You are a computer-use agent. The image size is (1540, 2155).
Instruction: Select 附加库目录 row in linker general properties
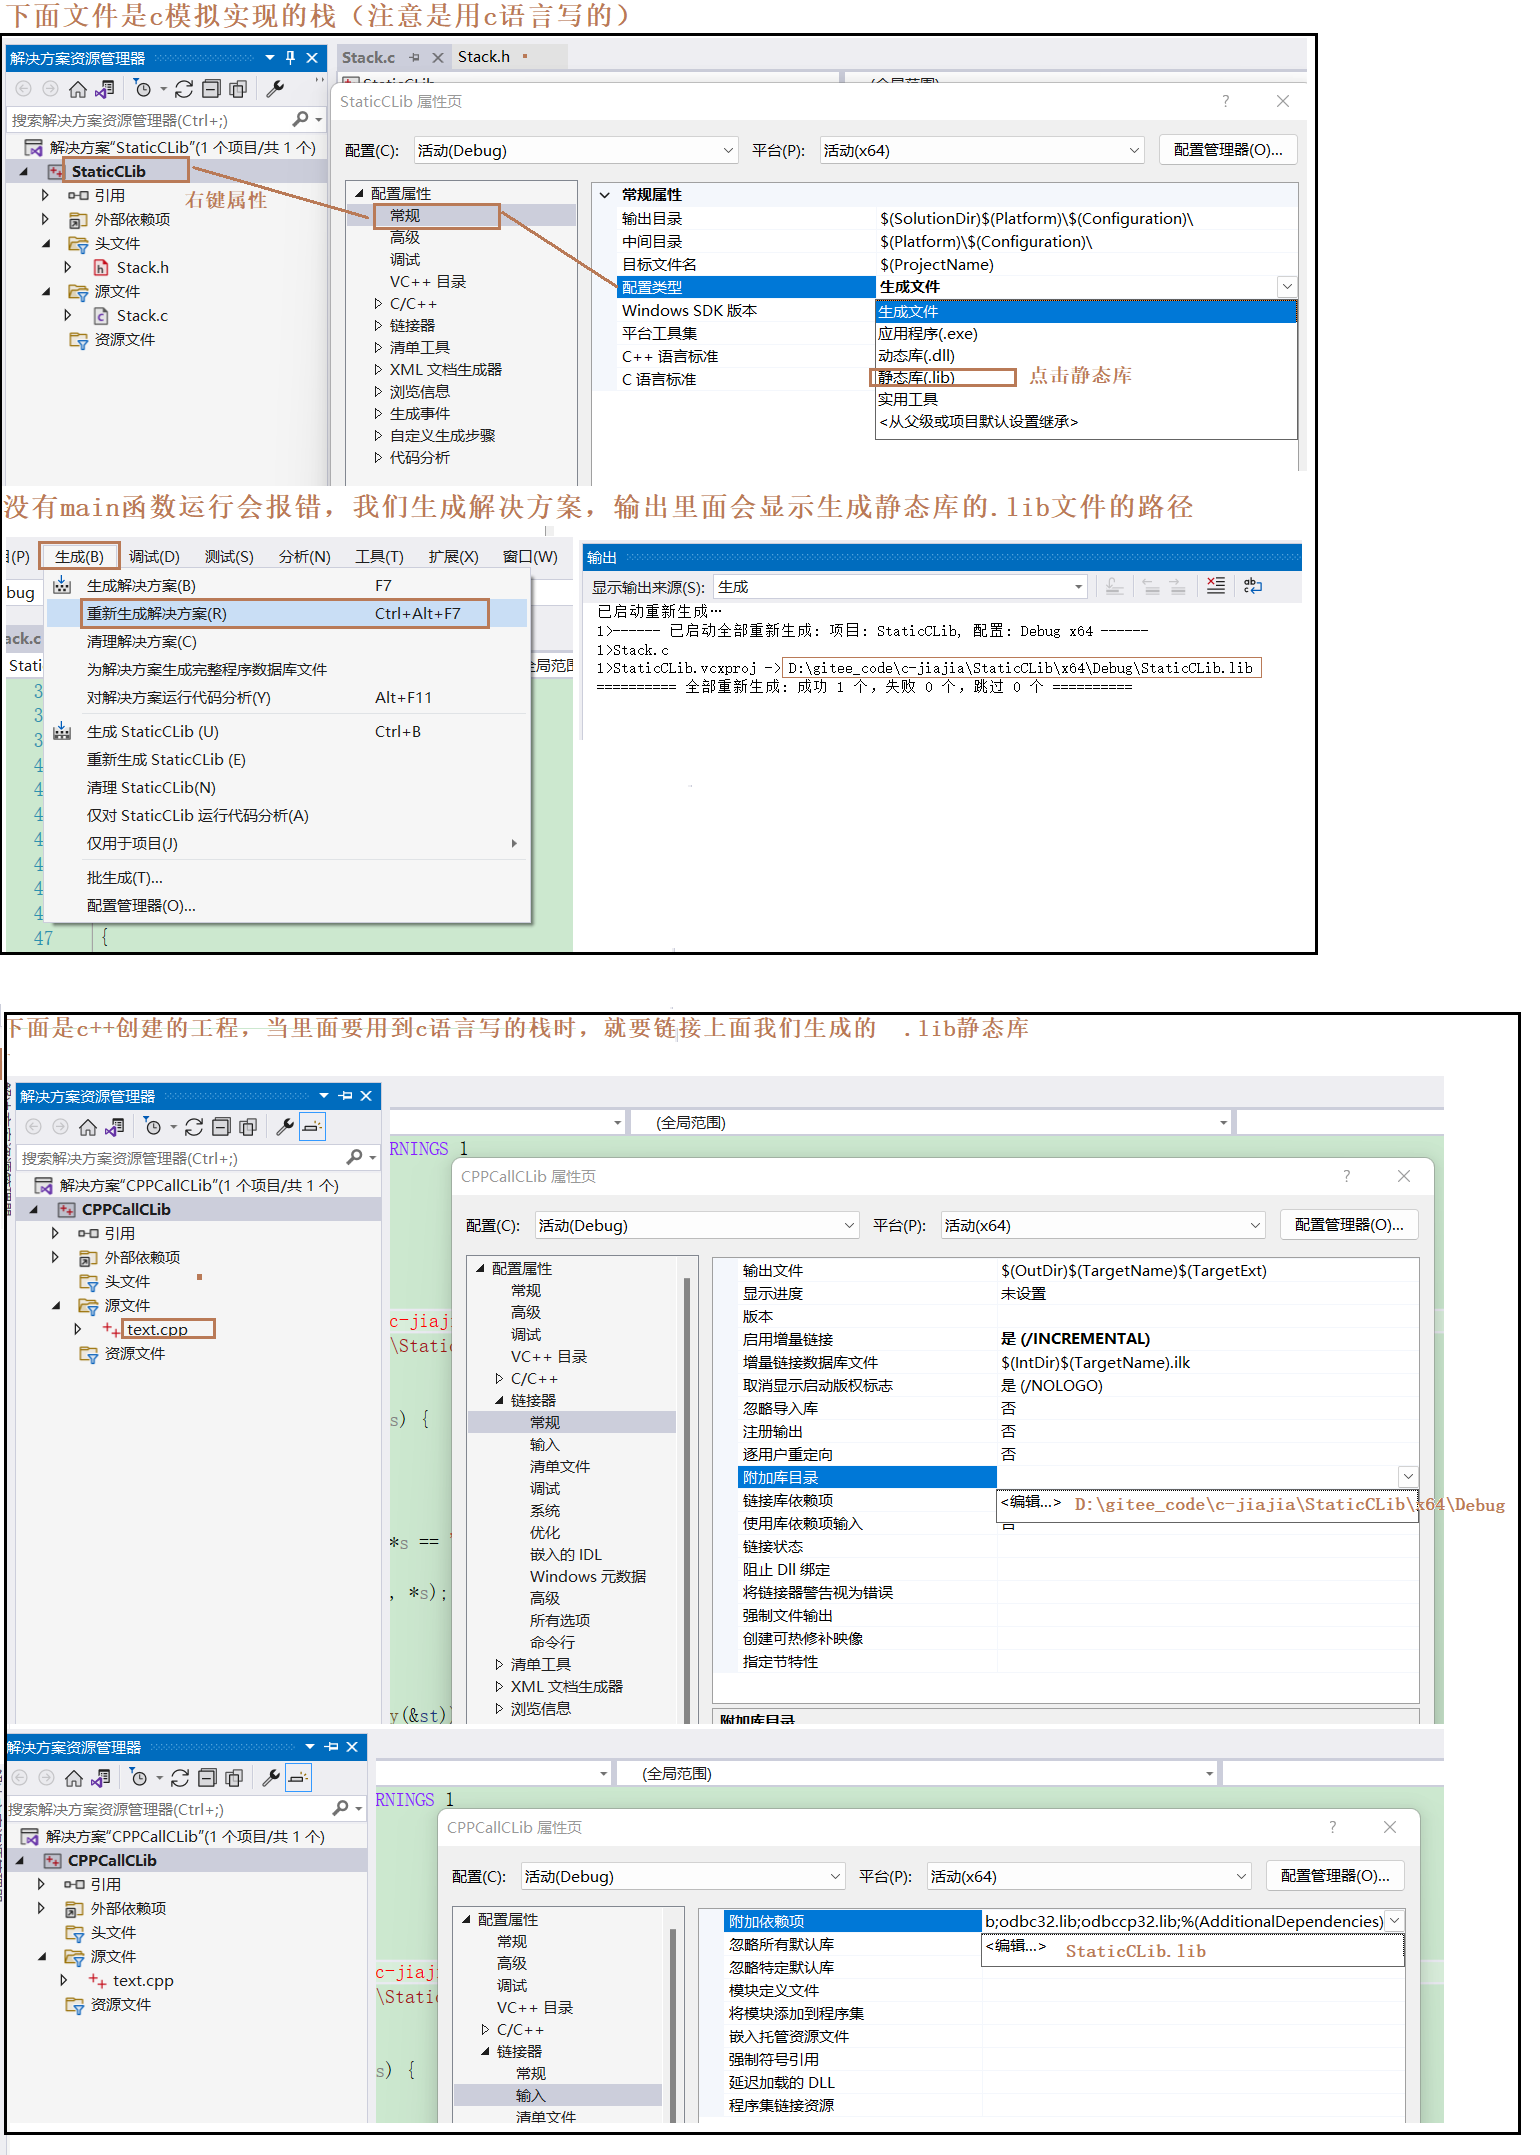[868, 1477]
